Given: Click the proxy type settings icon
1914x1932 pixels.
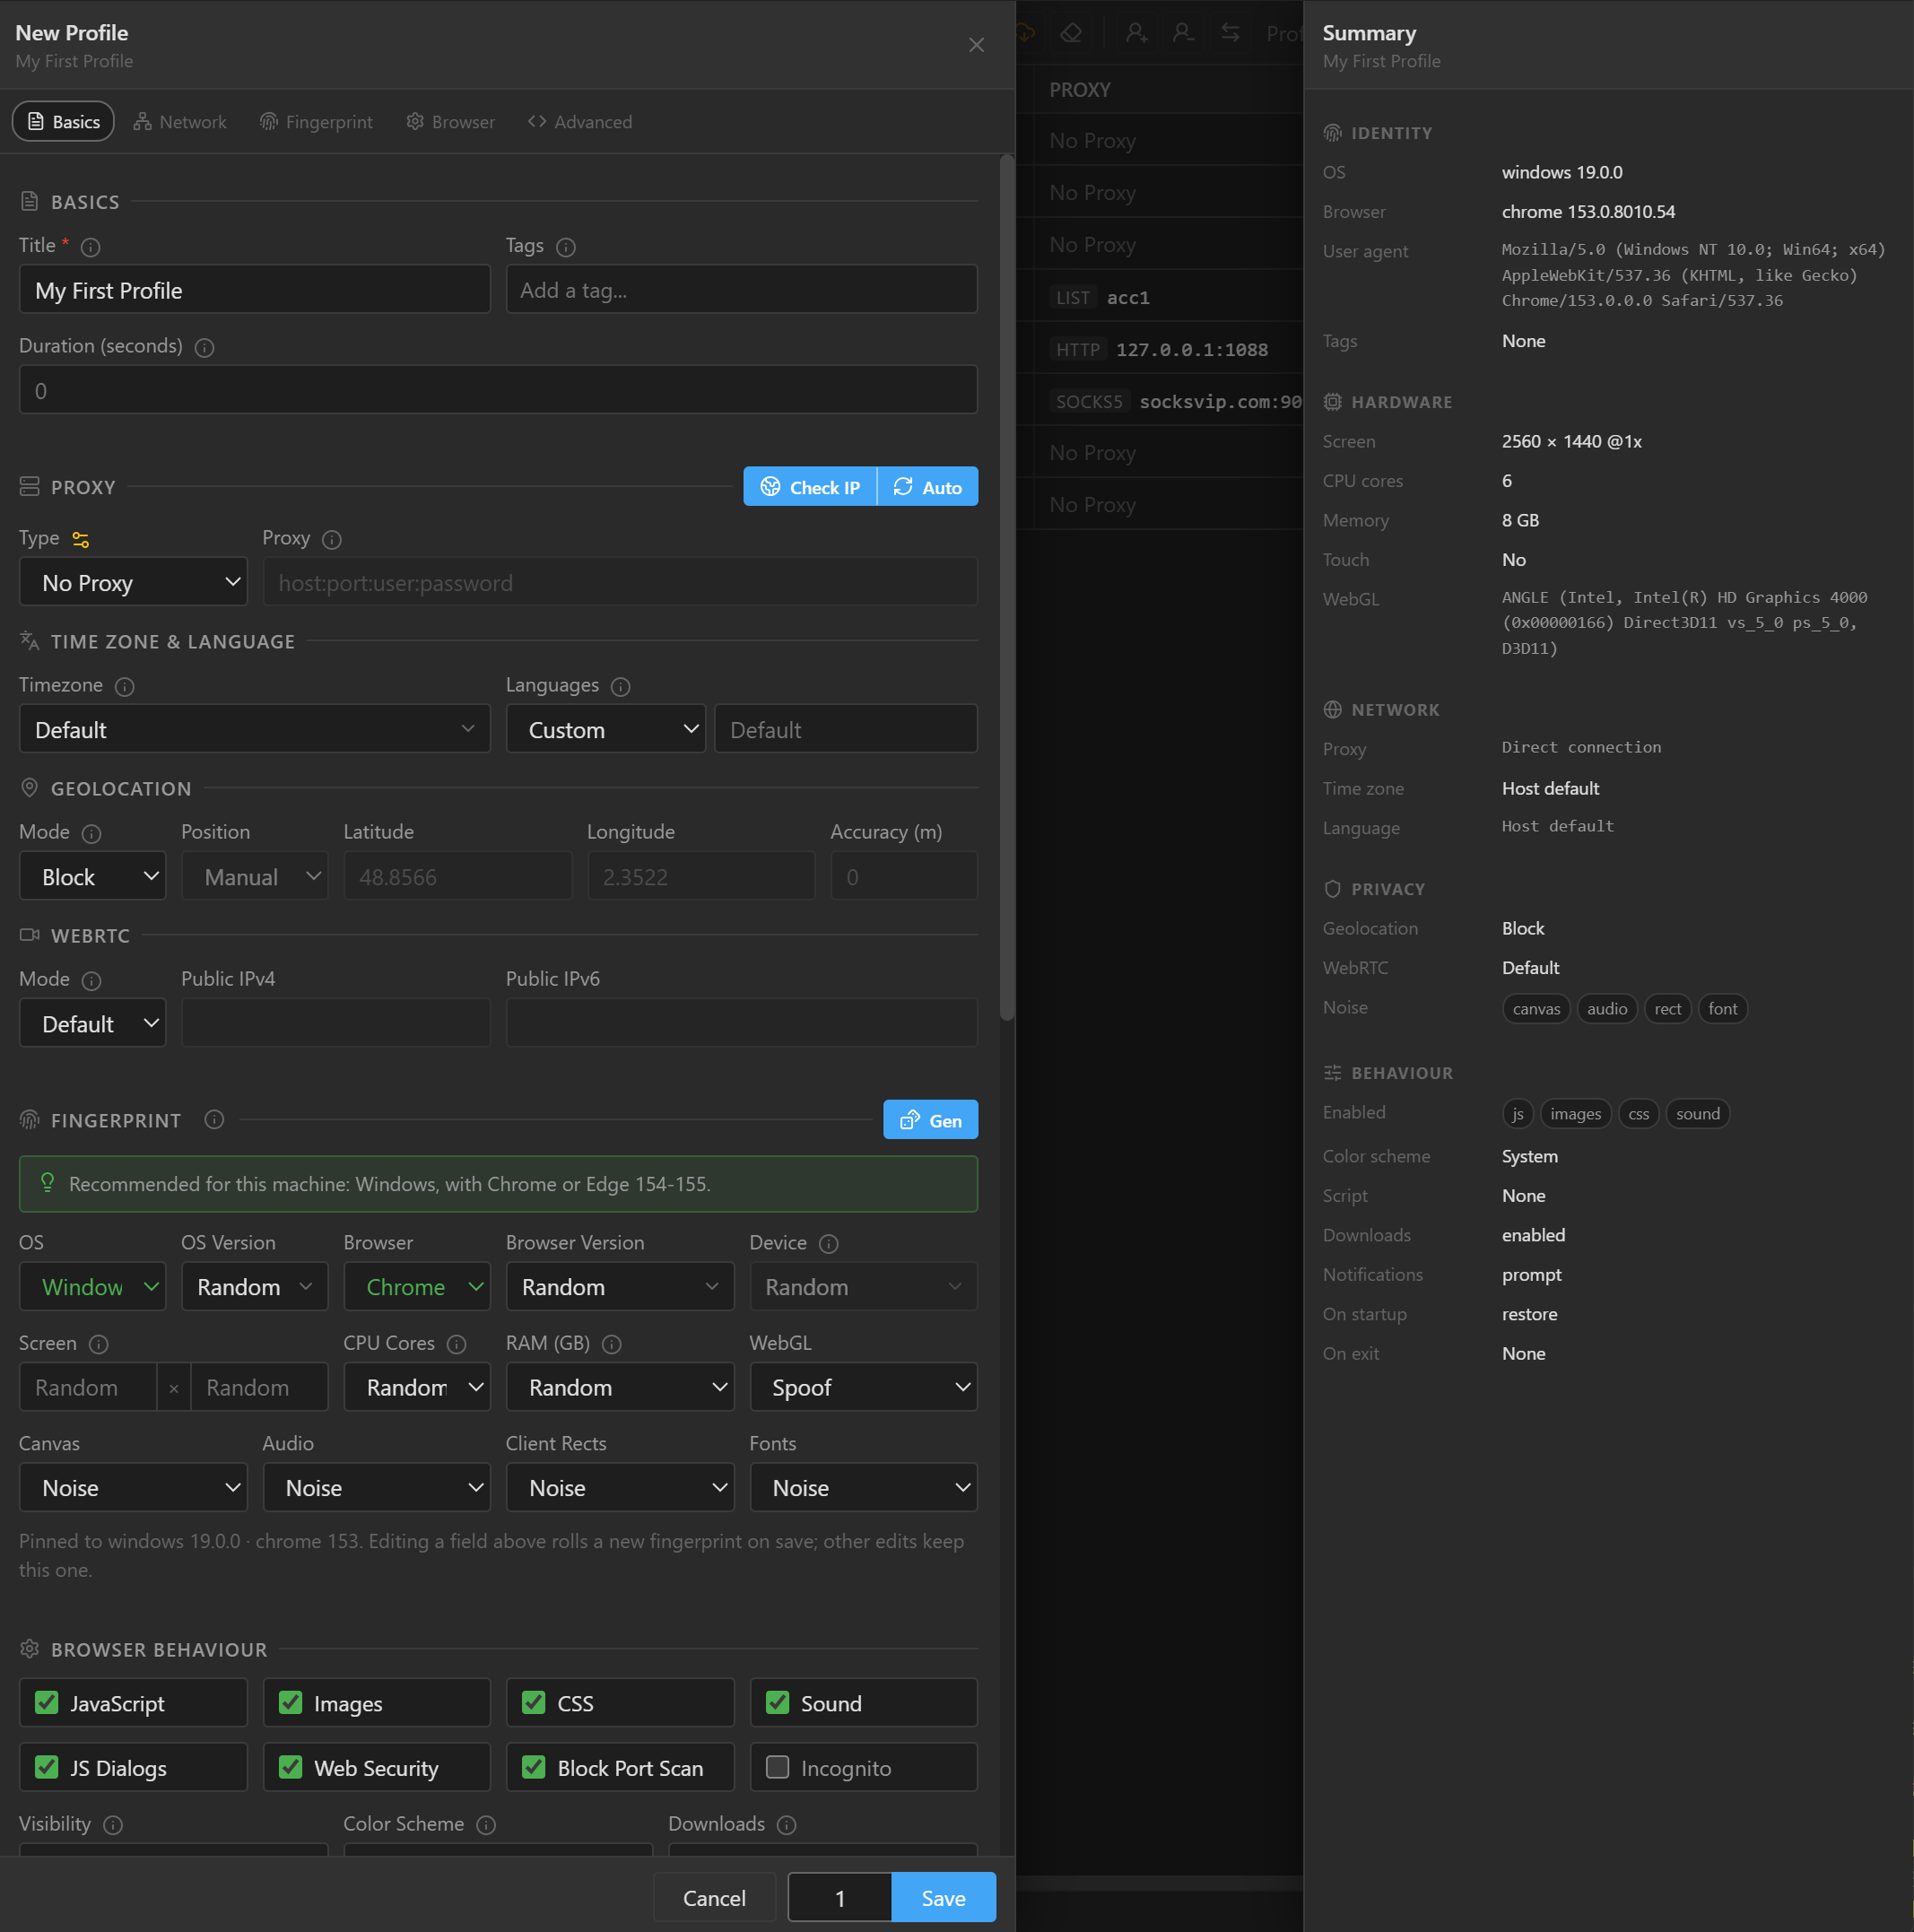Looking at the screenshot, I should coord(81,539).
